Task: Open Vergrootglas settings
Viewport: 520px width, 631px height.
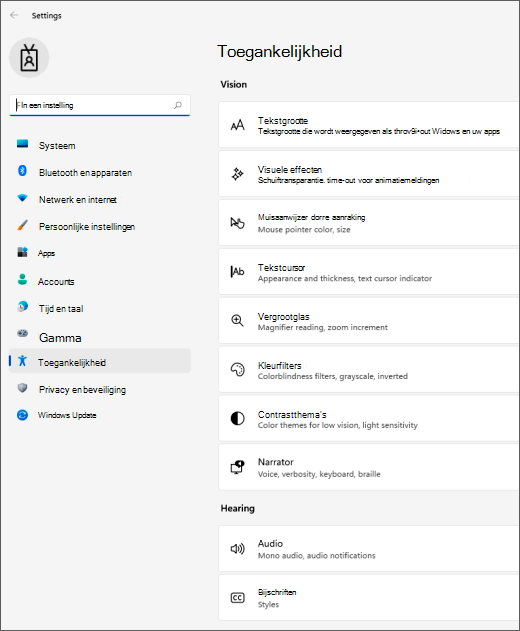Action: click(369, 321)
